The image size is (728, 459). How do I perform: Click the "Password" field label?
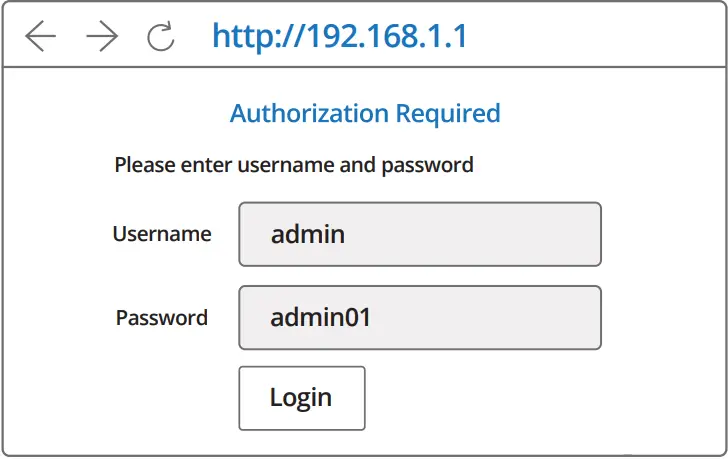[x=162, y=318]
